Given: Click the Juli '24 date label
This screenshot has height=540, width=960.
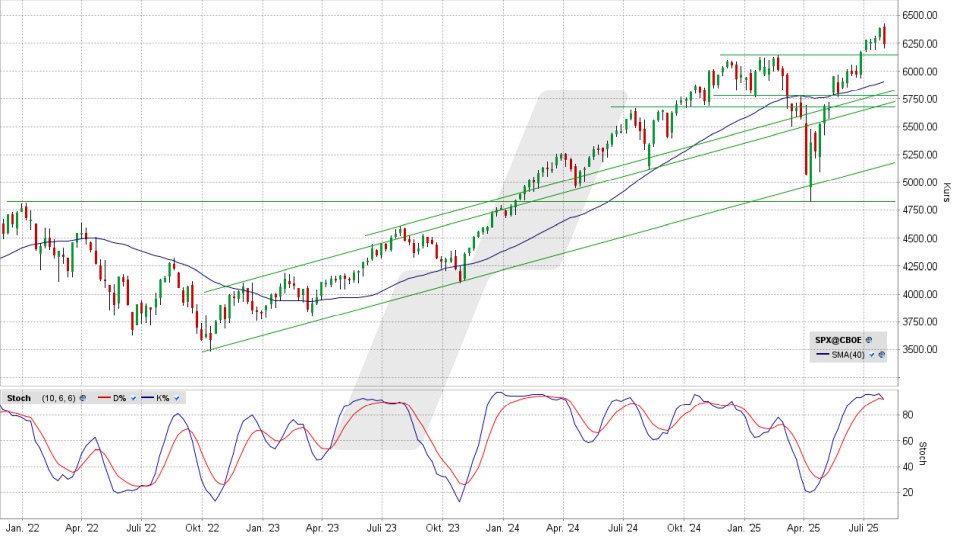Looking at the screenshot, I should point(623,528).
